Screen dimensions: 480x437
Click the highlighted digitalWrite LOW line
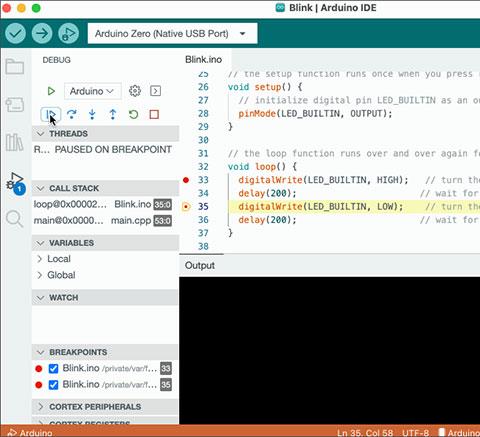pos(354,207)
